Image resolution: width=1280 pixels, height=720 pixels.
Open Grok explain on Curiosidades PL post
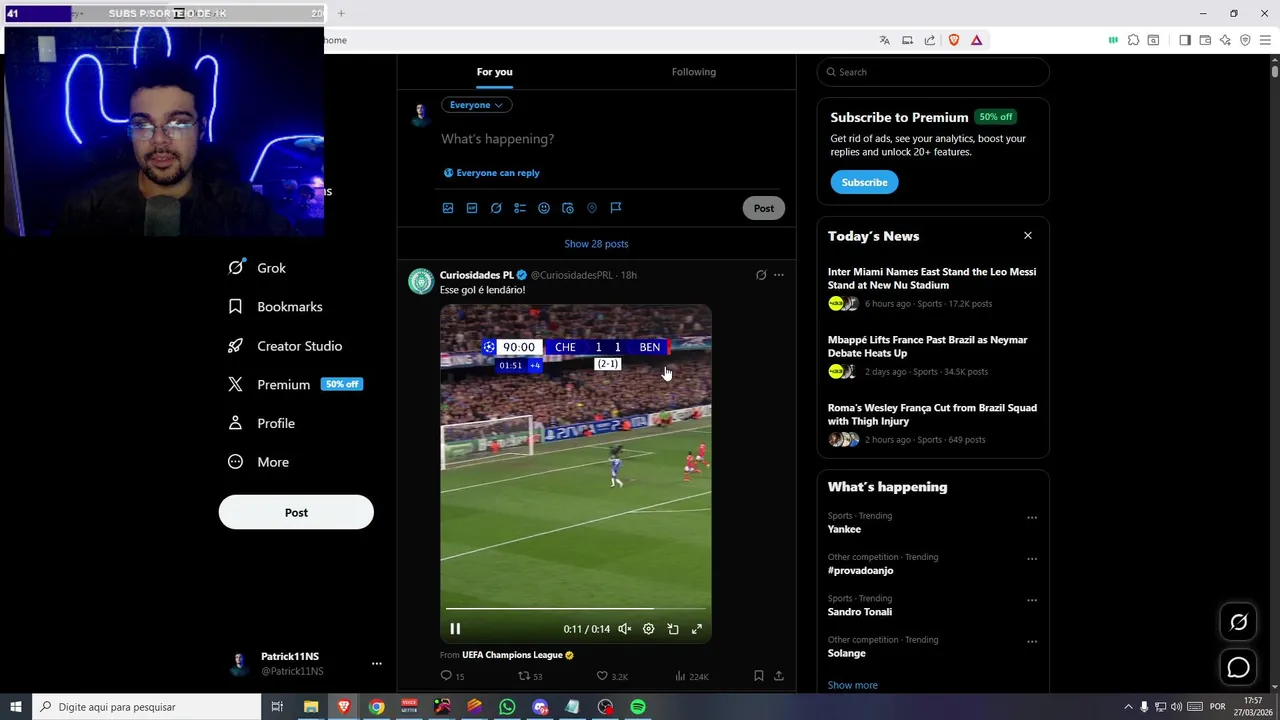761,275
